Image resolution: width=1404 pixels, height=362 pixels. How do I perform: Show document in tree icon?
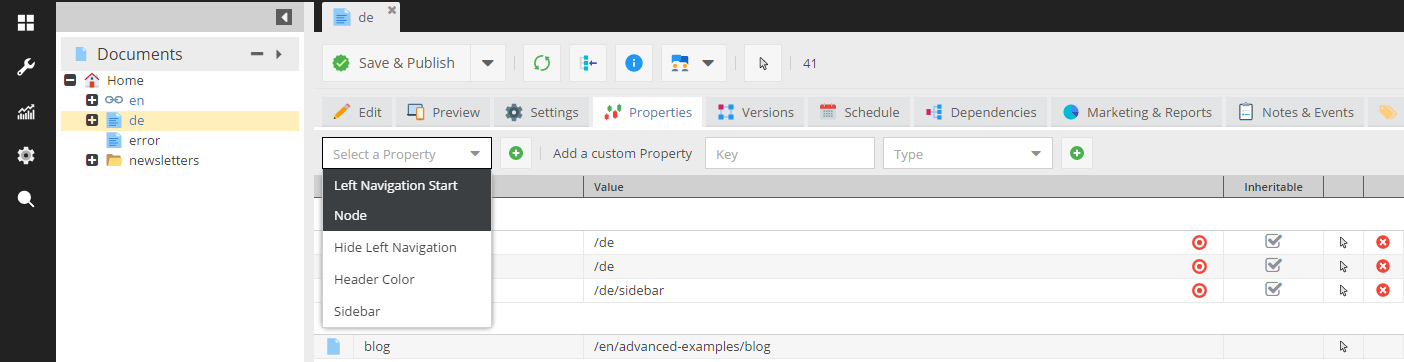(588, 63)
